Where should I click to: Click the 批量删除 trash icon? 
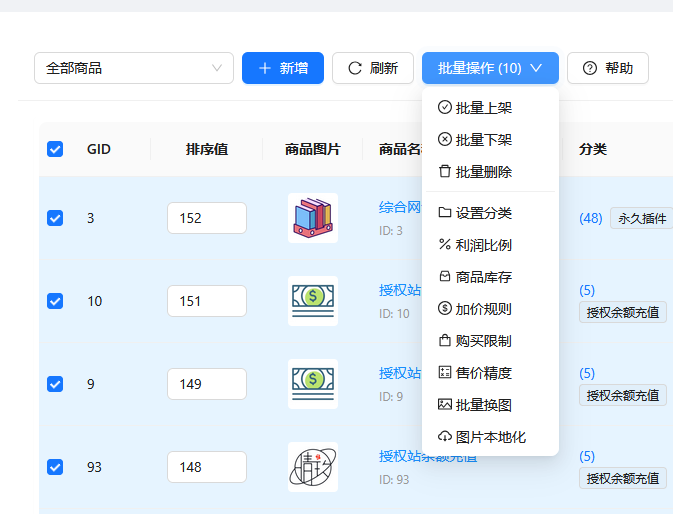coord(445,172)
